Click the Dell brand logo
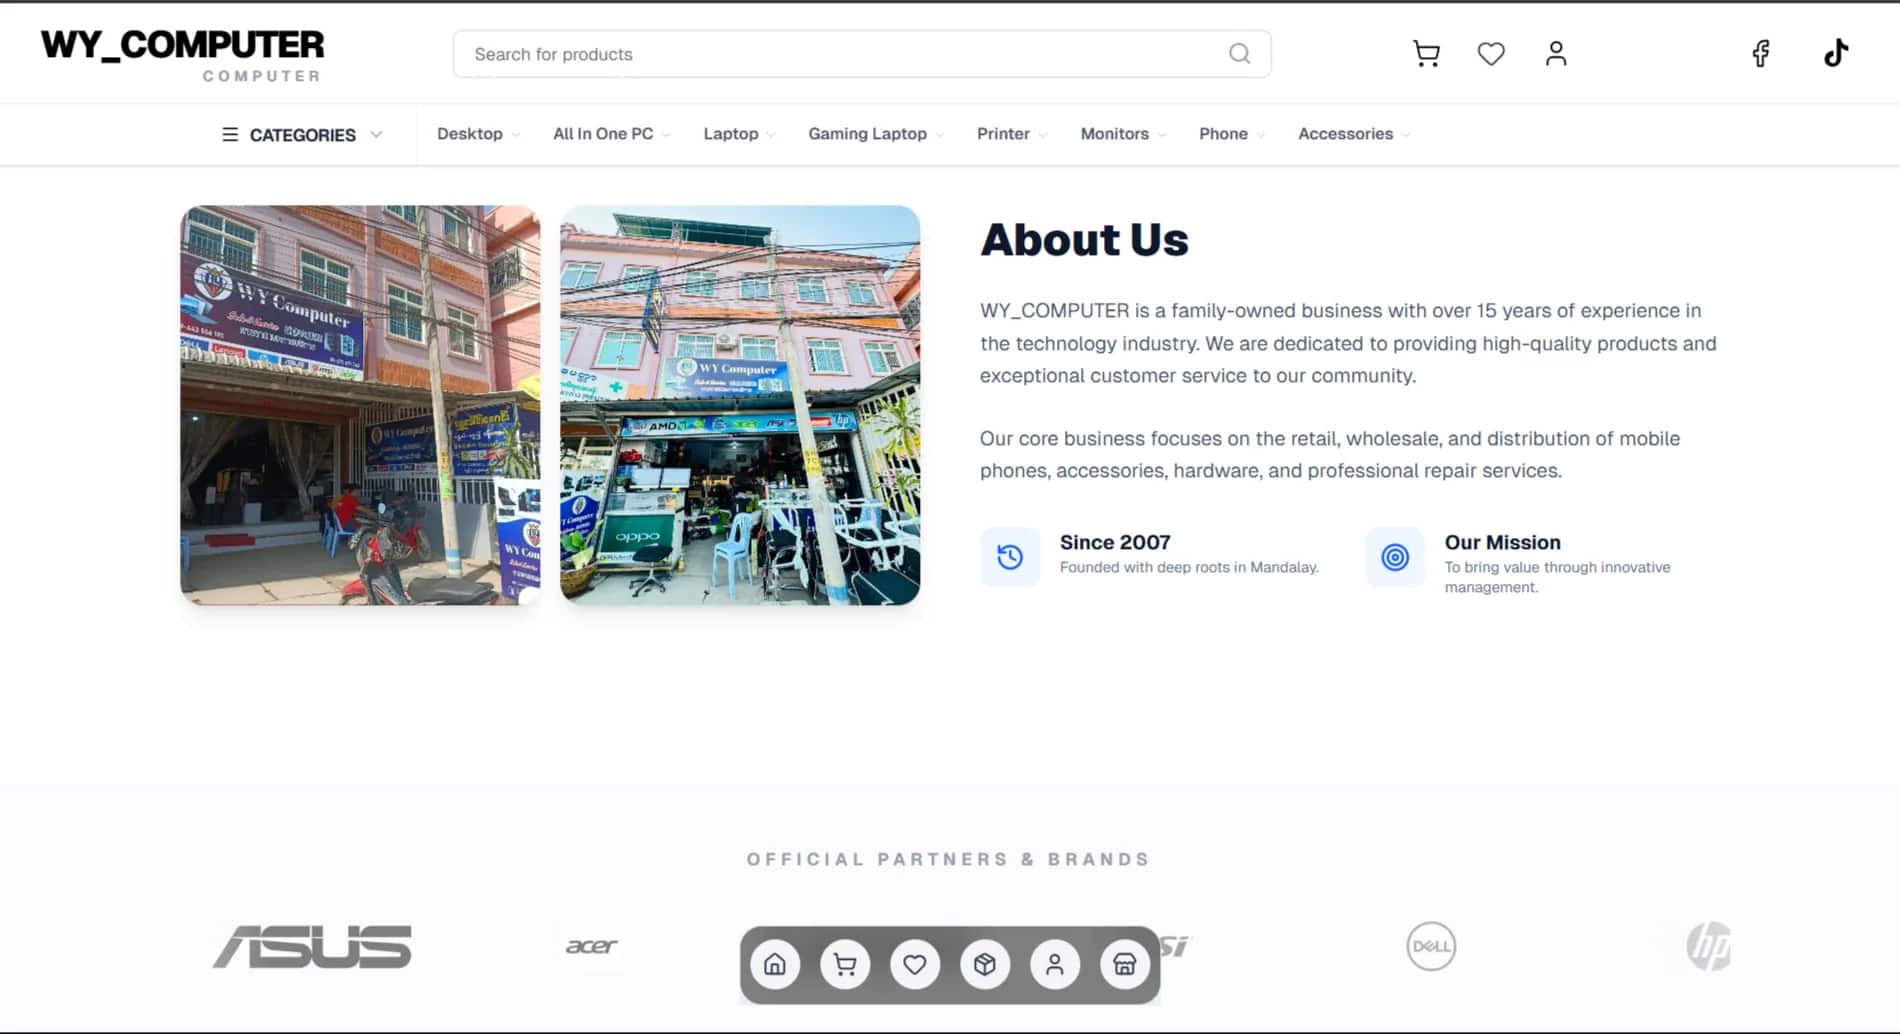Image resolution: width=1900 pixels, height=1034 pixels. pos(1431,946)
